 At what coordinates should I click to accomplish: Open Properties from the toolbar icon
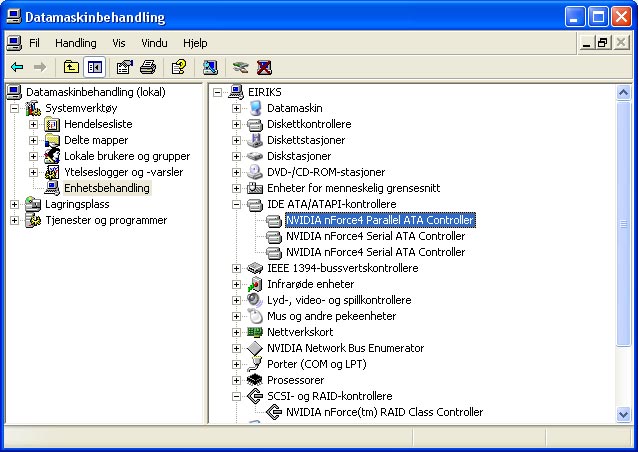(125, 67)
